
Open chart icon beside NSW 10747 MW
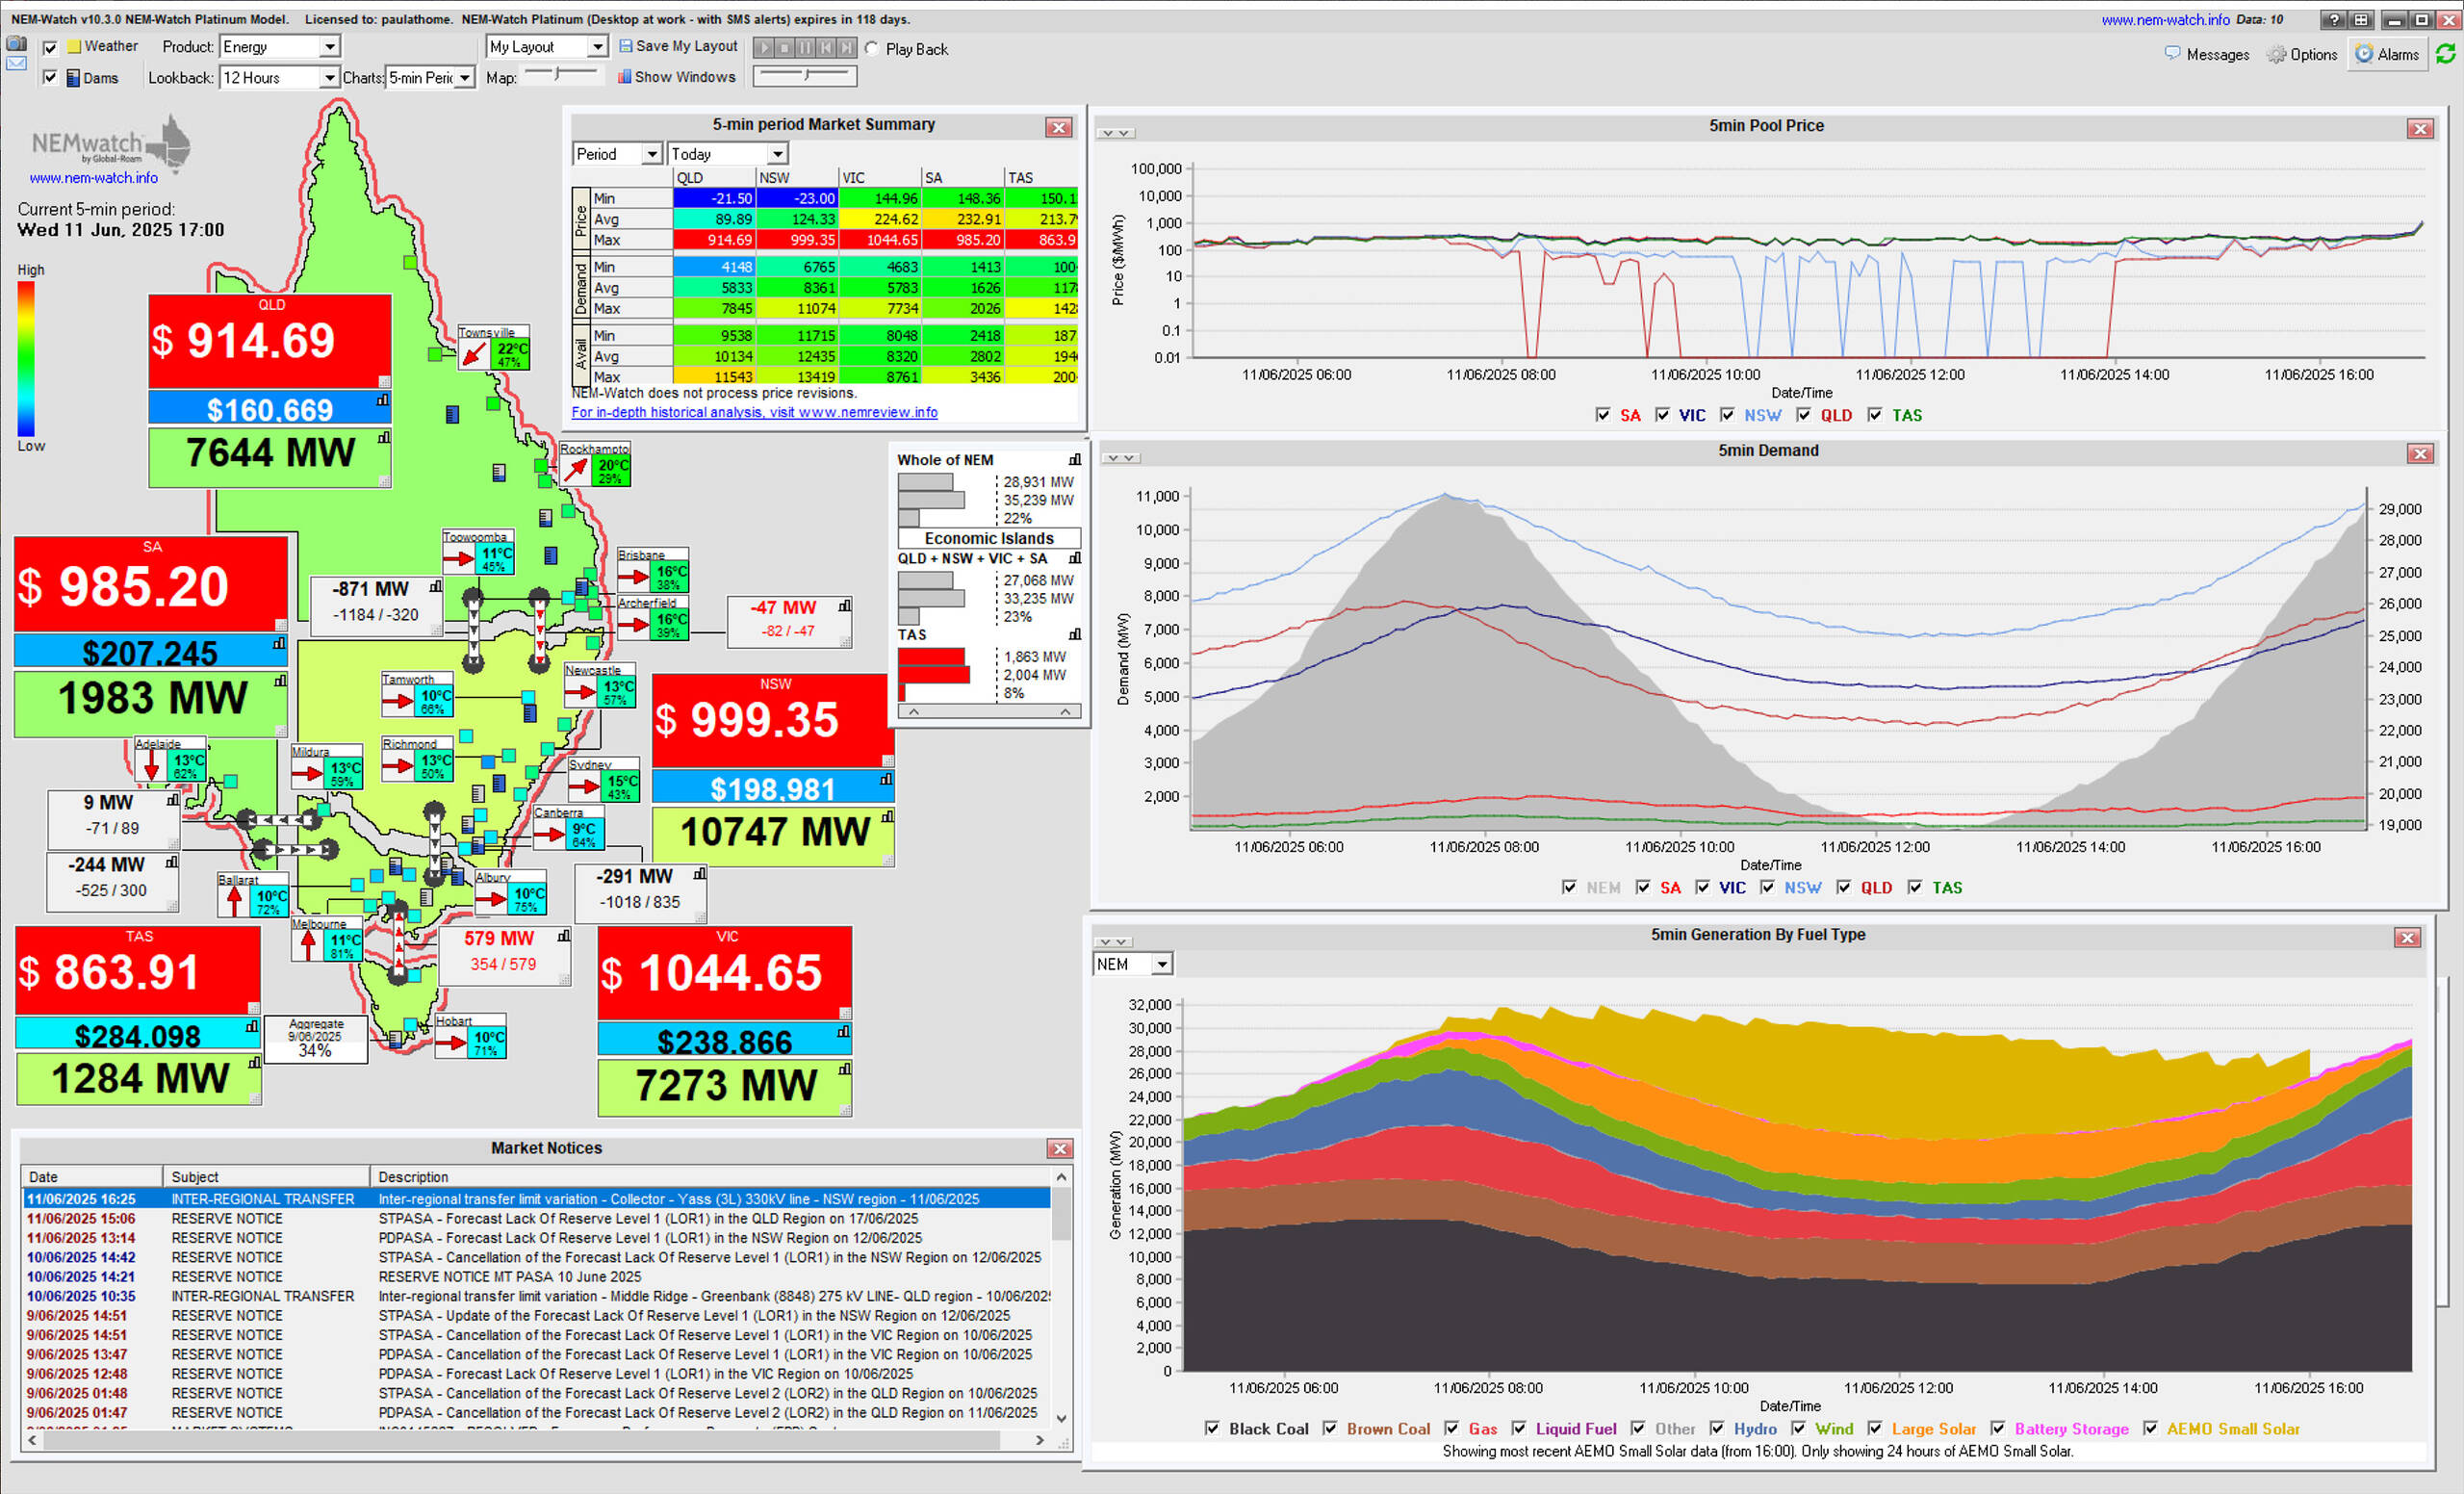887,816
